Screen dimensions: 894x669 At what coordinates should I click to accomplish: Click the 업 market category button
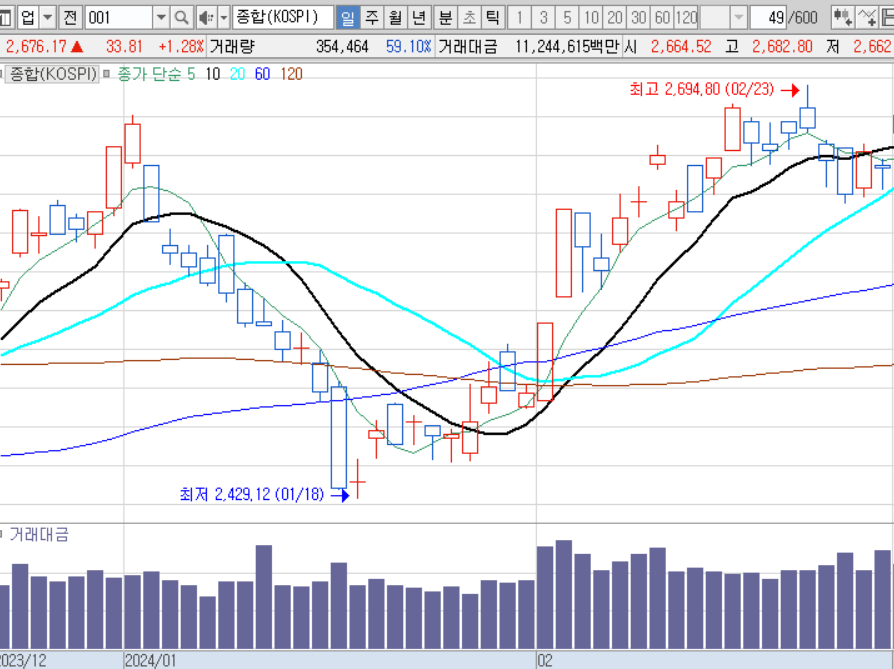click(x=29, y=18)
